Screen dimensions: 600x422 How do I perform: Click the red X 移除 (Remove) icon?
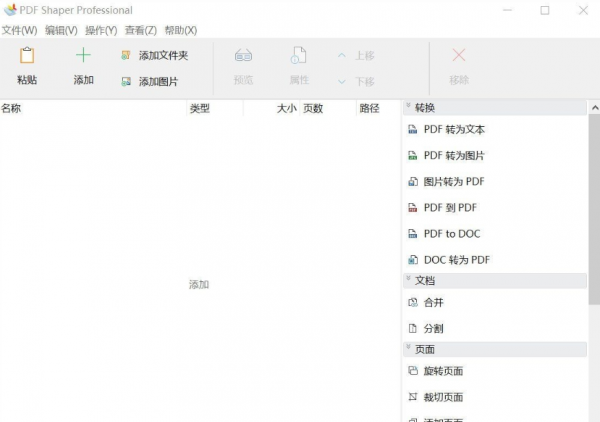(x=459, y=55)
